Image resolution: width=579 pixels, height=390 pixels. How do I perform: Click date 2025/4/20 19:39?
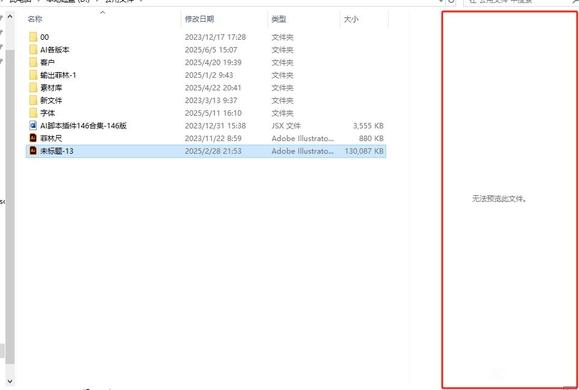pyautogui.click(x=213, y=62)
